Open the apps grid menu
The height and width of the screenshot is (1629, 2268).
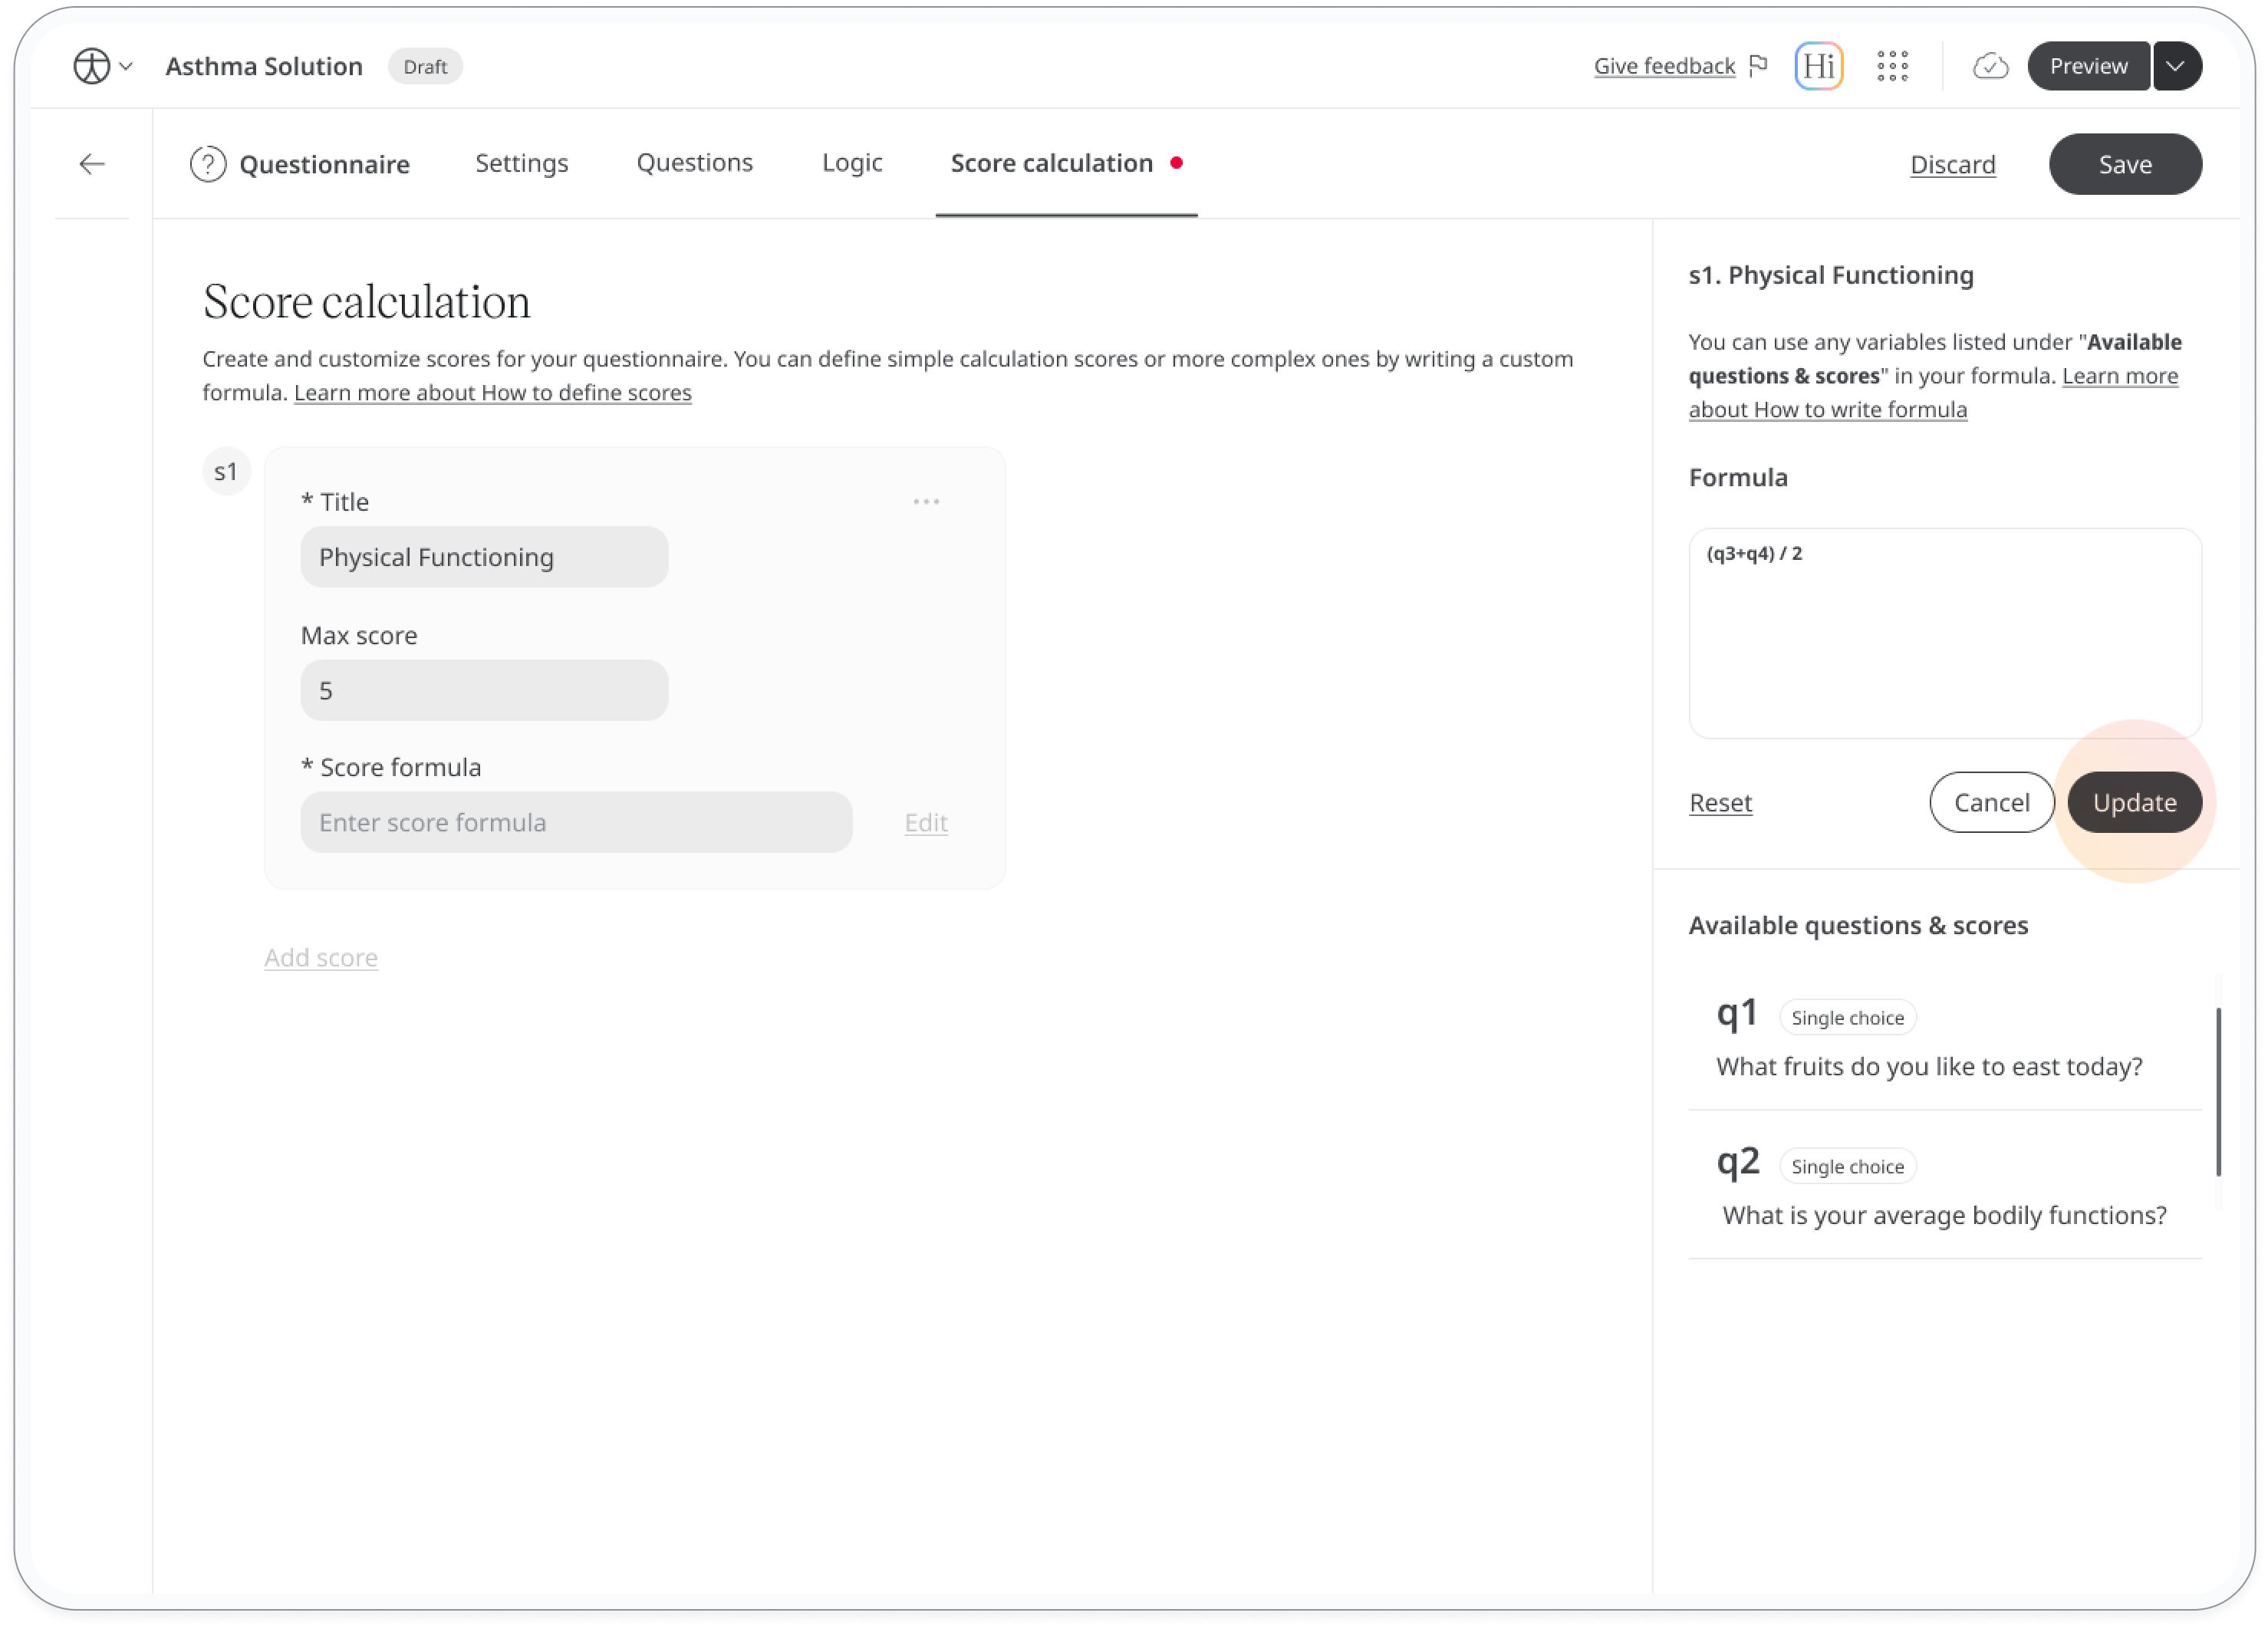click(1892, 66)
